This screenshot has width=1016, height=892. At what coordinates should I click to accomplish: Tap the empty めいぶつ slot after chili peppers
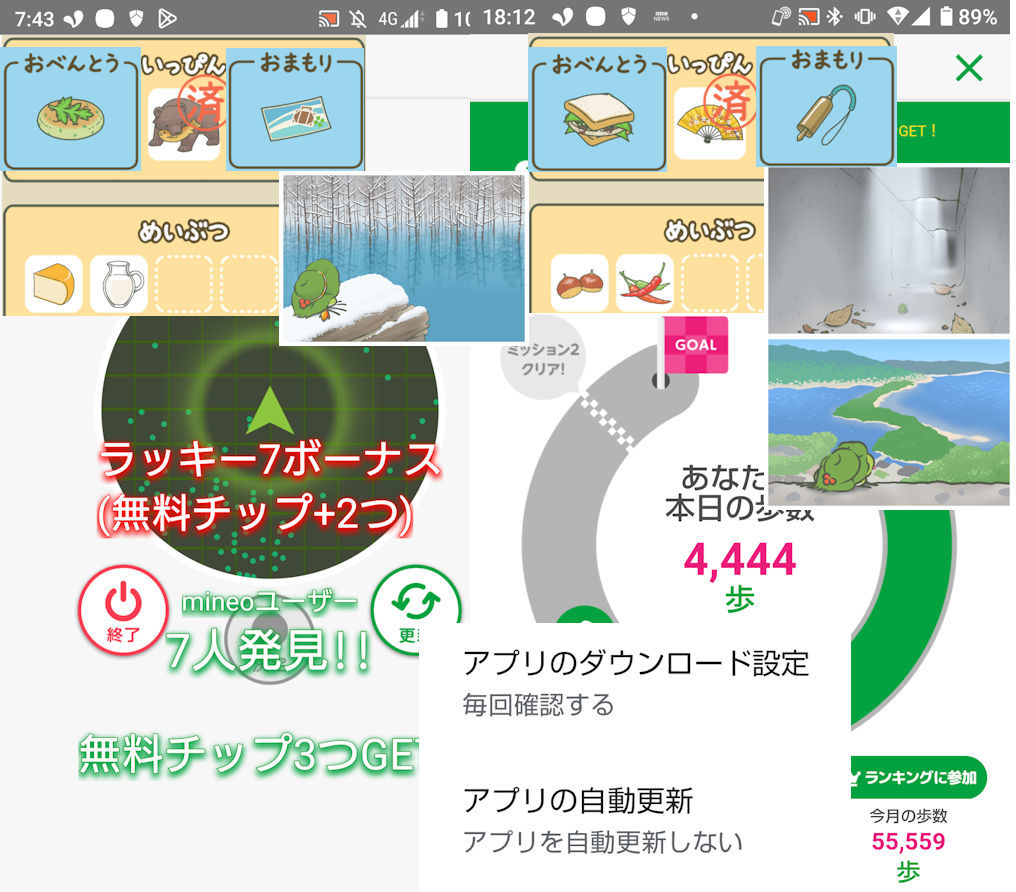point(710,284)
